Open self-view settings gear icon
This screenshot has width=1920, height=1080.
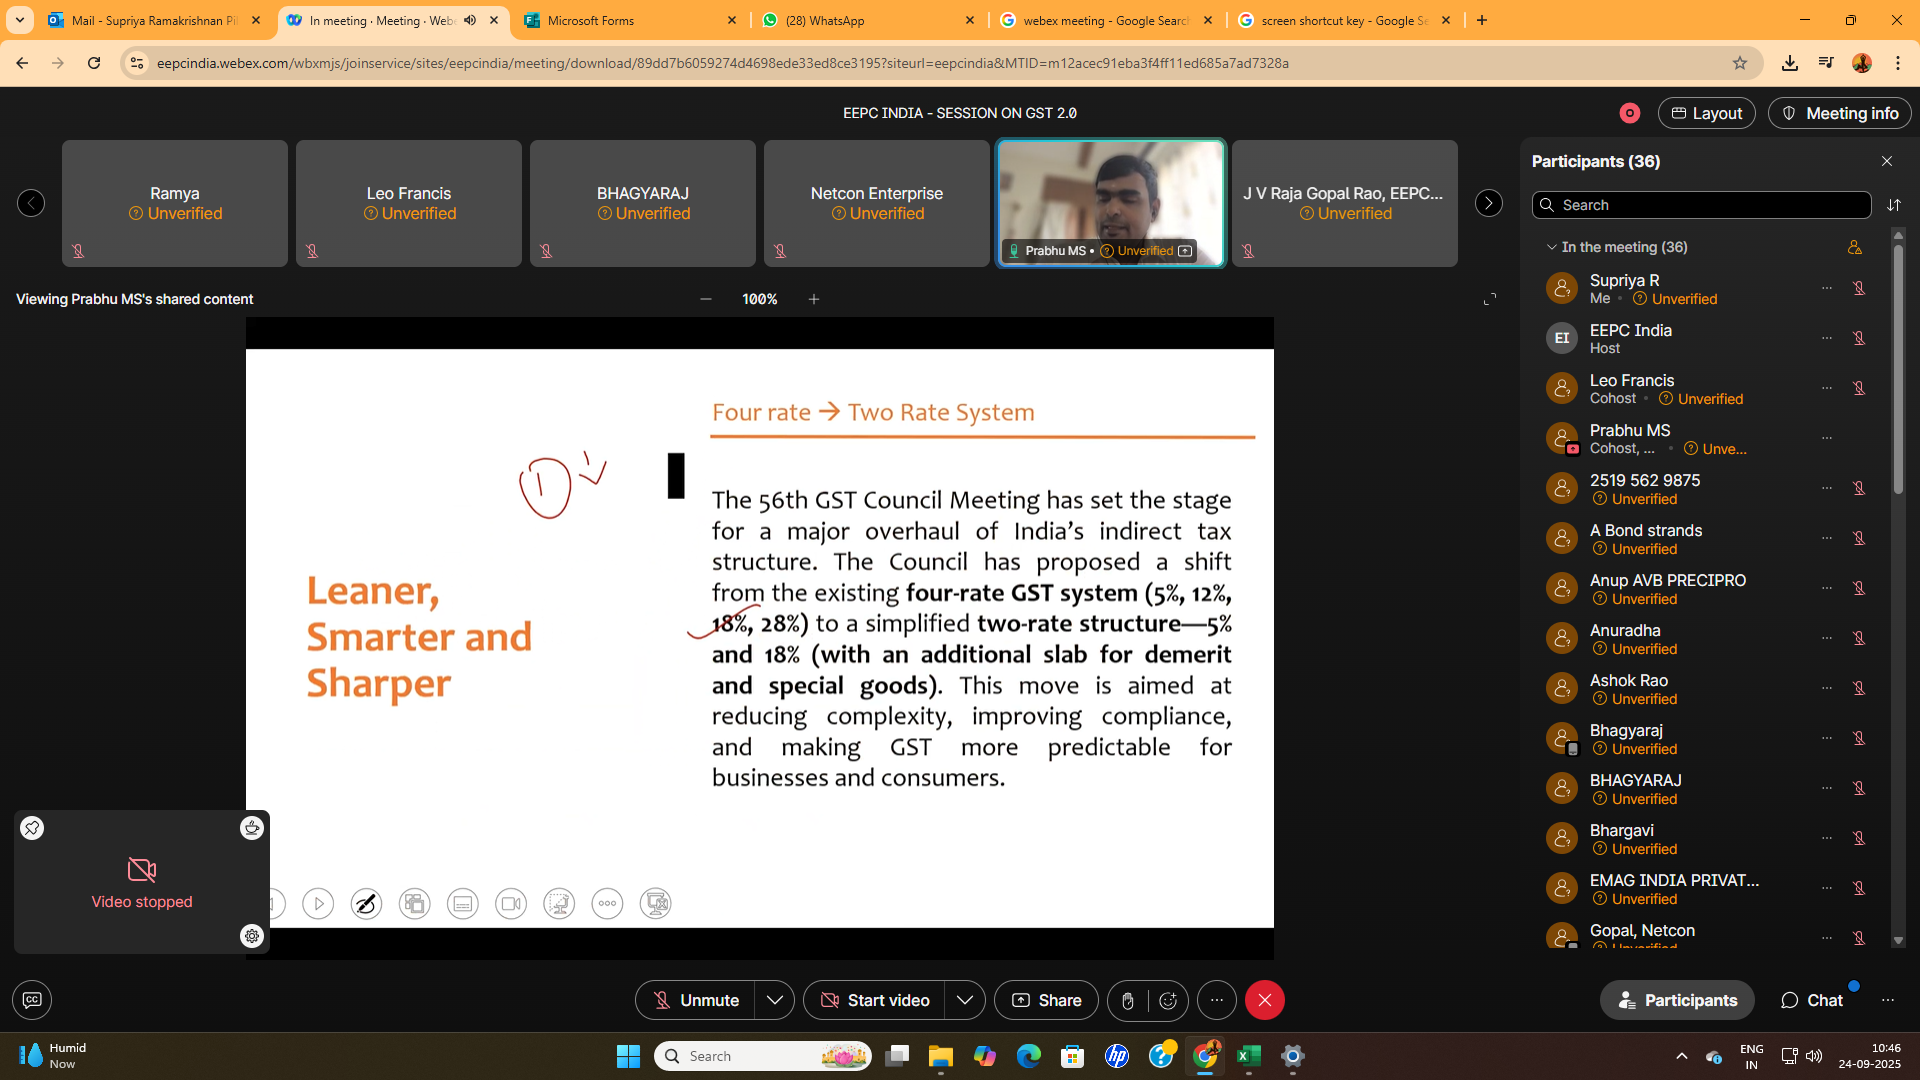click(x=252, y=936)
